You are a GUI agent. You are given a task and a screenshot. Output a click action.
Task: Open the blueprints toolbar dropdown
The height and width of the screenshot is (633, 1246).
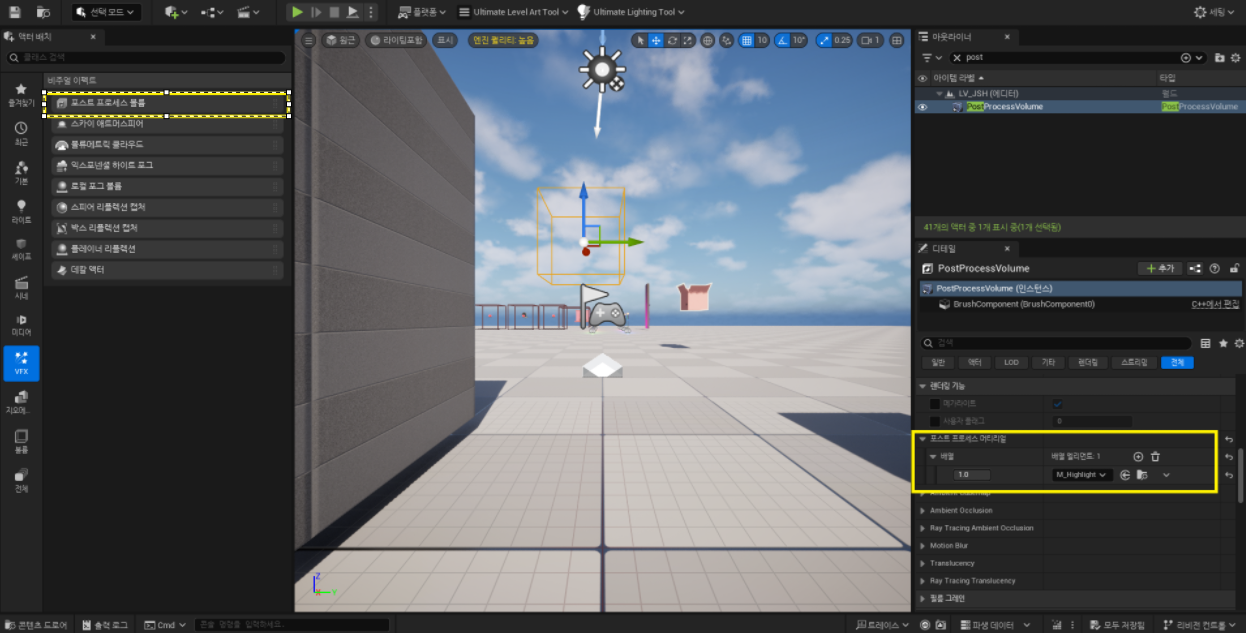pos(212,12)
